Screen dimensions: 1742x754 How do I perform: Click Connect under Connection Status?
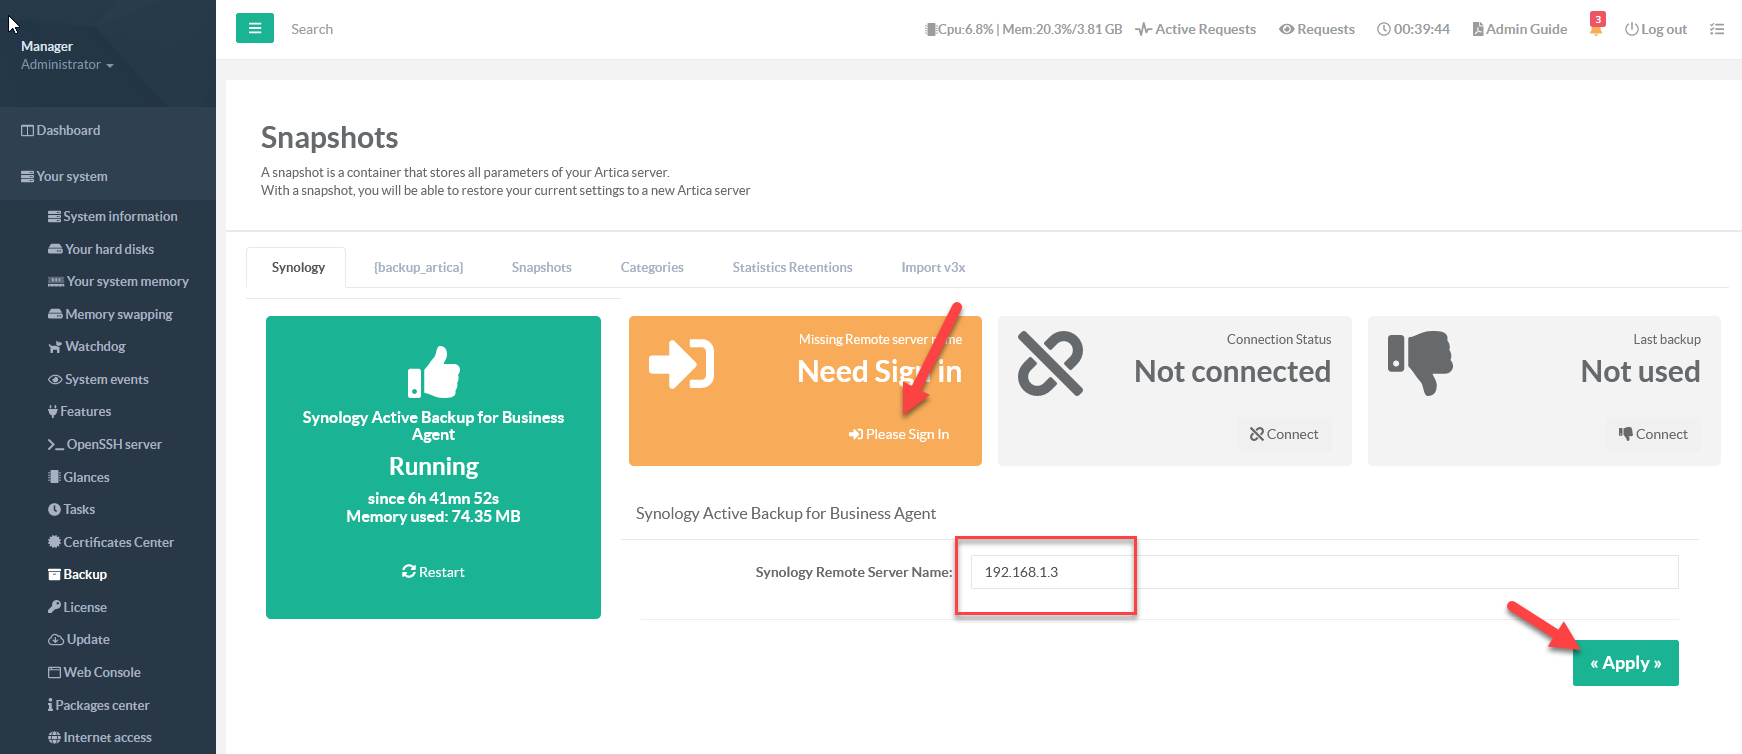click(x=1284, y=434)
